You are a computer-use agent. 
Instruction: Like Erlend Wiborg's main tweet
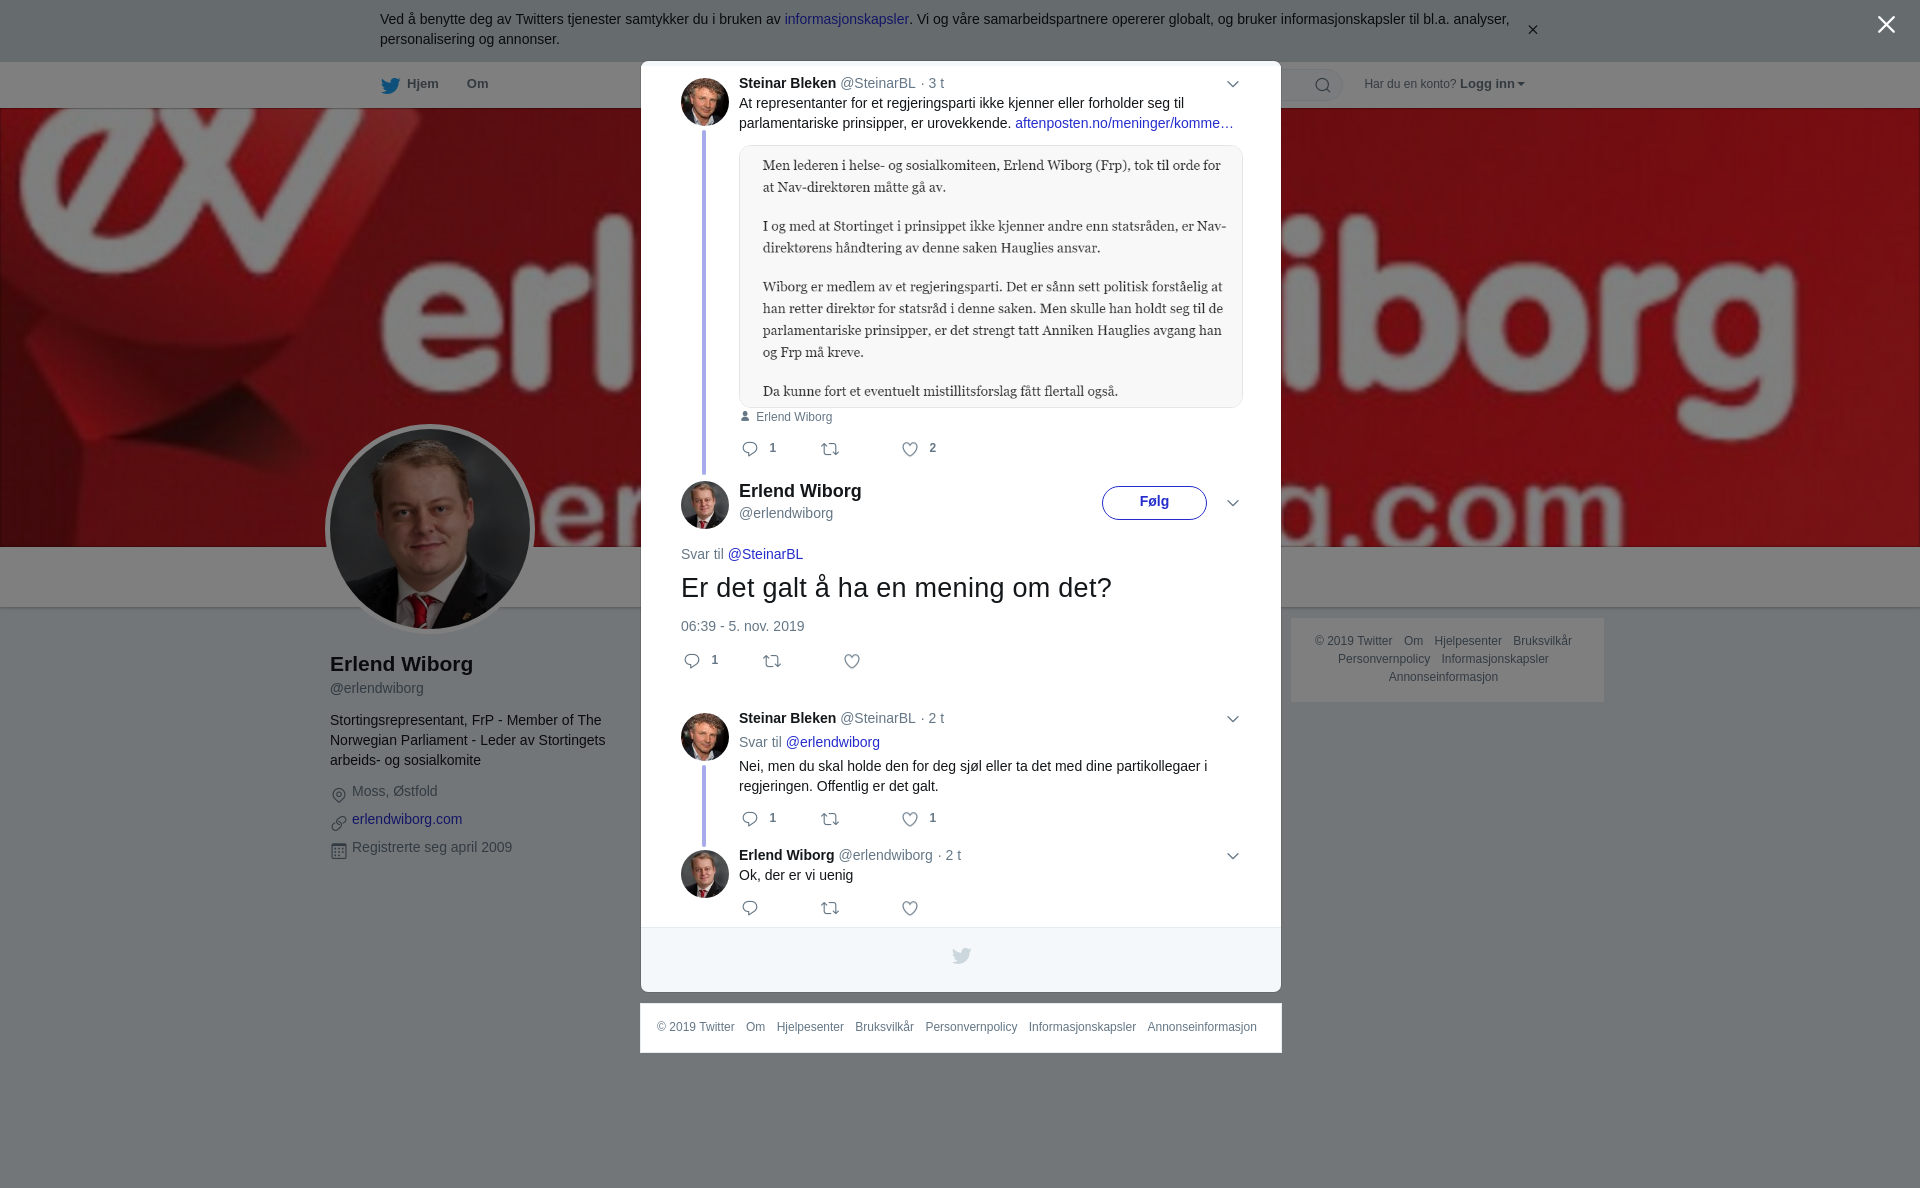(852, 661)
